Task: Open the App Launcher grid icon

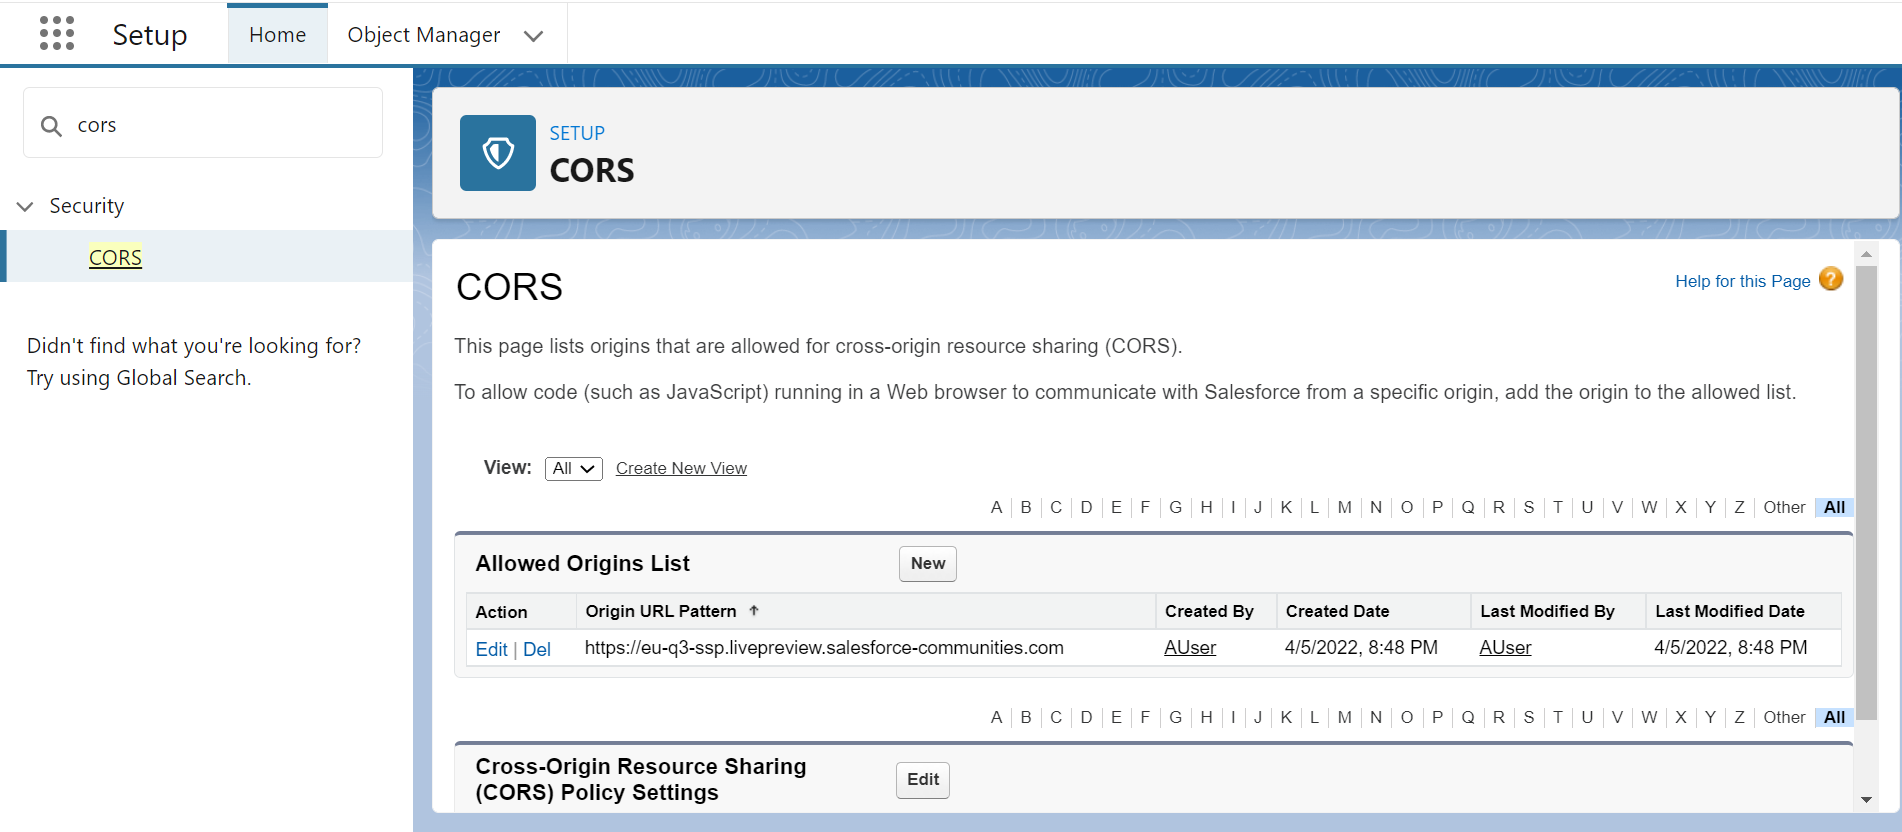Action: (57, 33)
